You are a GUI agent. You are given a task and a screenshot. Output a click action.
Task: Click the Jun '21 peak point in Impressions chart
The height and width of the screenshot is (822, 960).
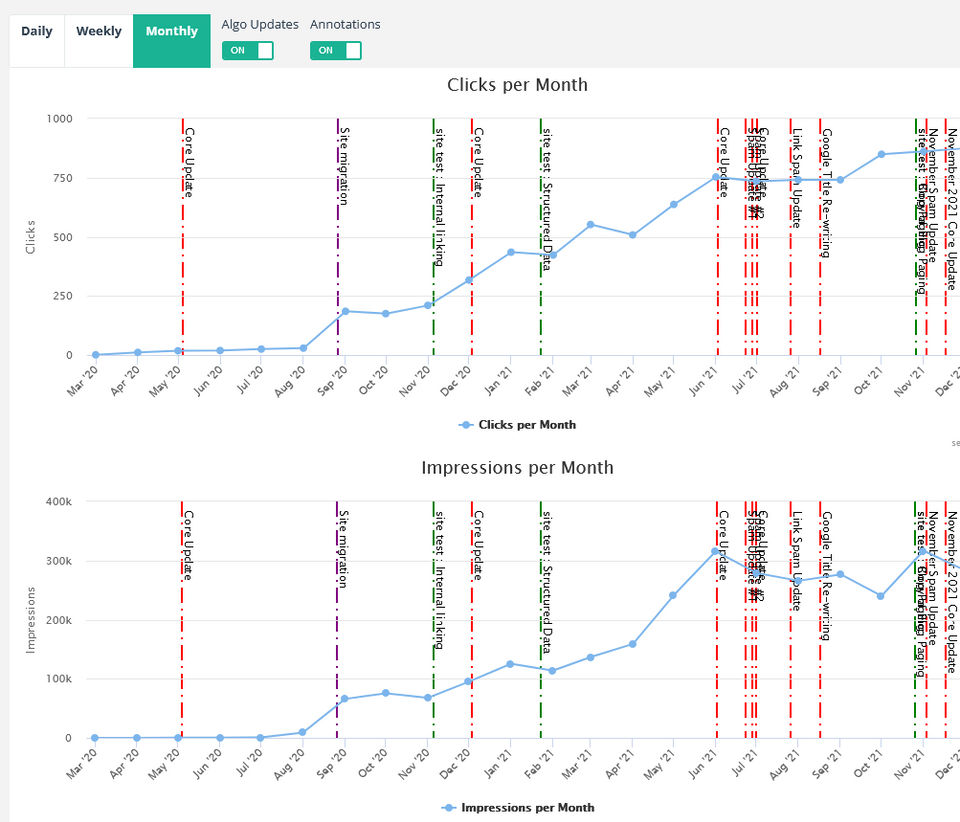pyautogui.click(x=715, y=551)
